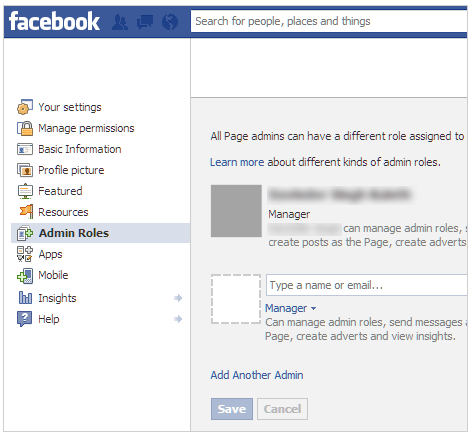
Task: Expand the Insights arrow
Action: pyautogui.click(x=178, y=298)
